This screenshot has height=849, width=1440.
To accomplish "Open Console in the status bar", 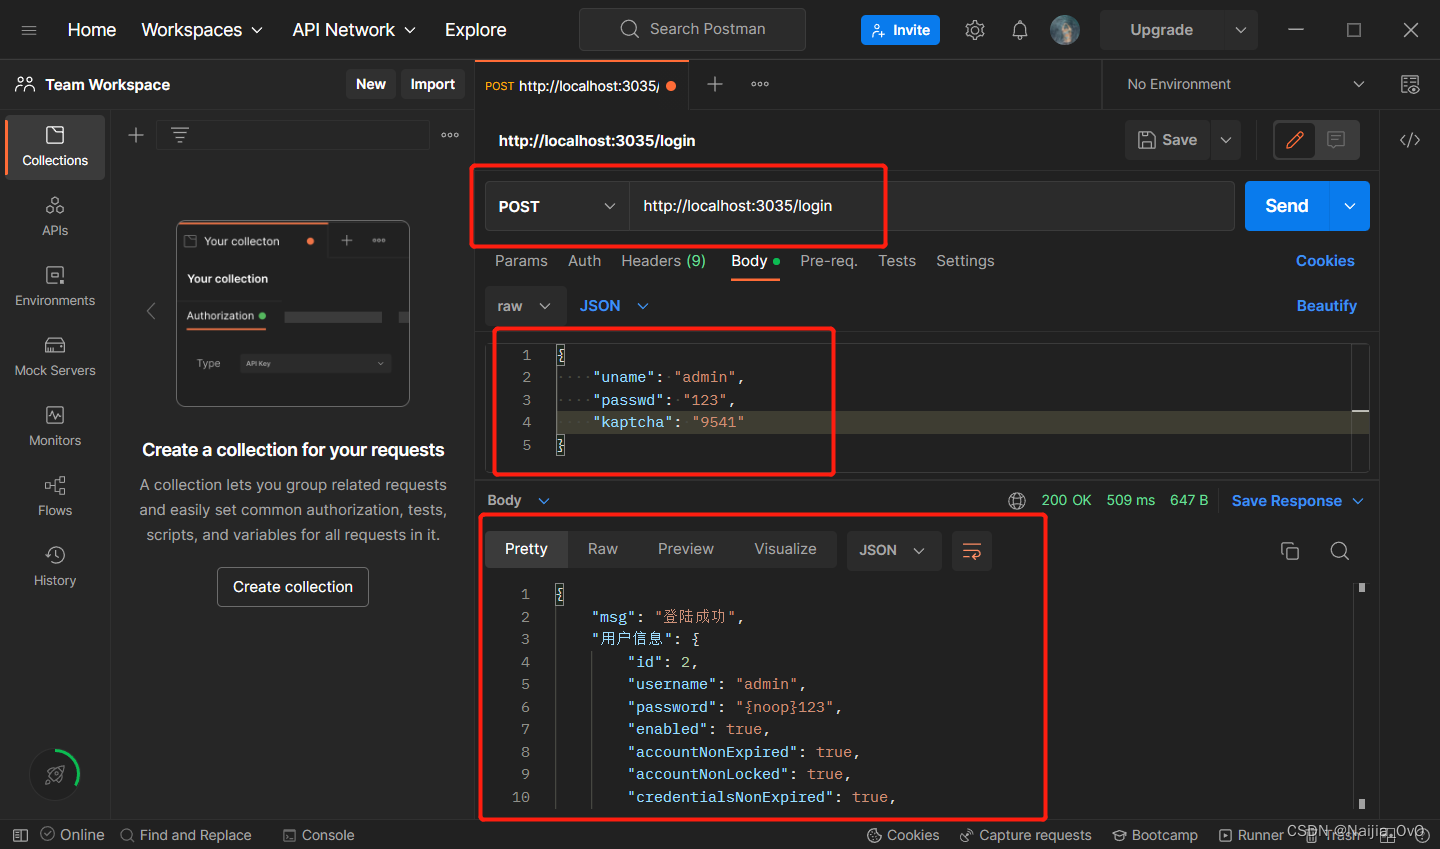I will tap(318, 835).
